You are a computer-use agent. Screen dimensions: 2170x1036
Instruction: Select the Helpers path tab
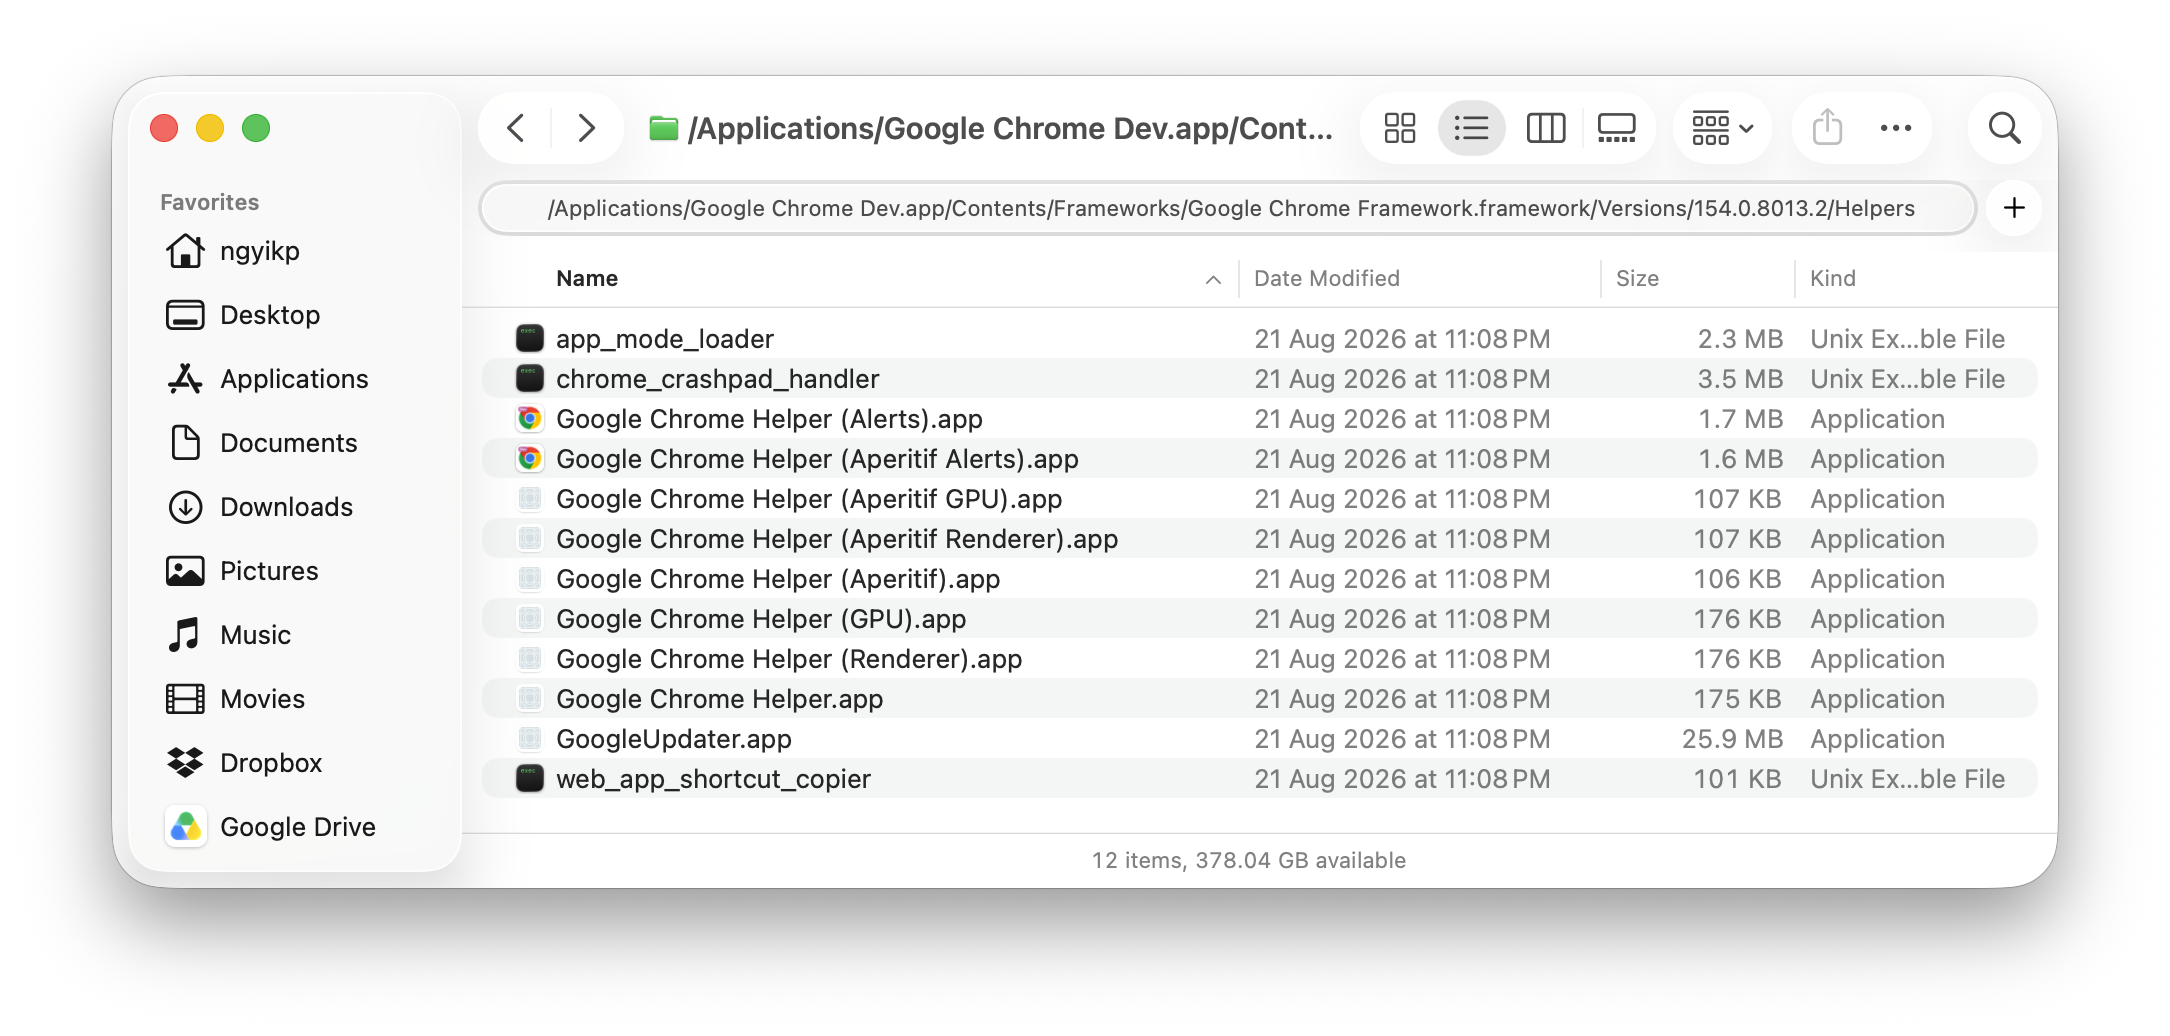1228,208
